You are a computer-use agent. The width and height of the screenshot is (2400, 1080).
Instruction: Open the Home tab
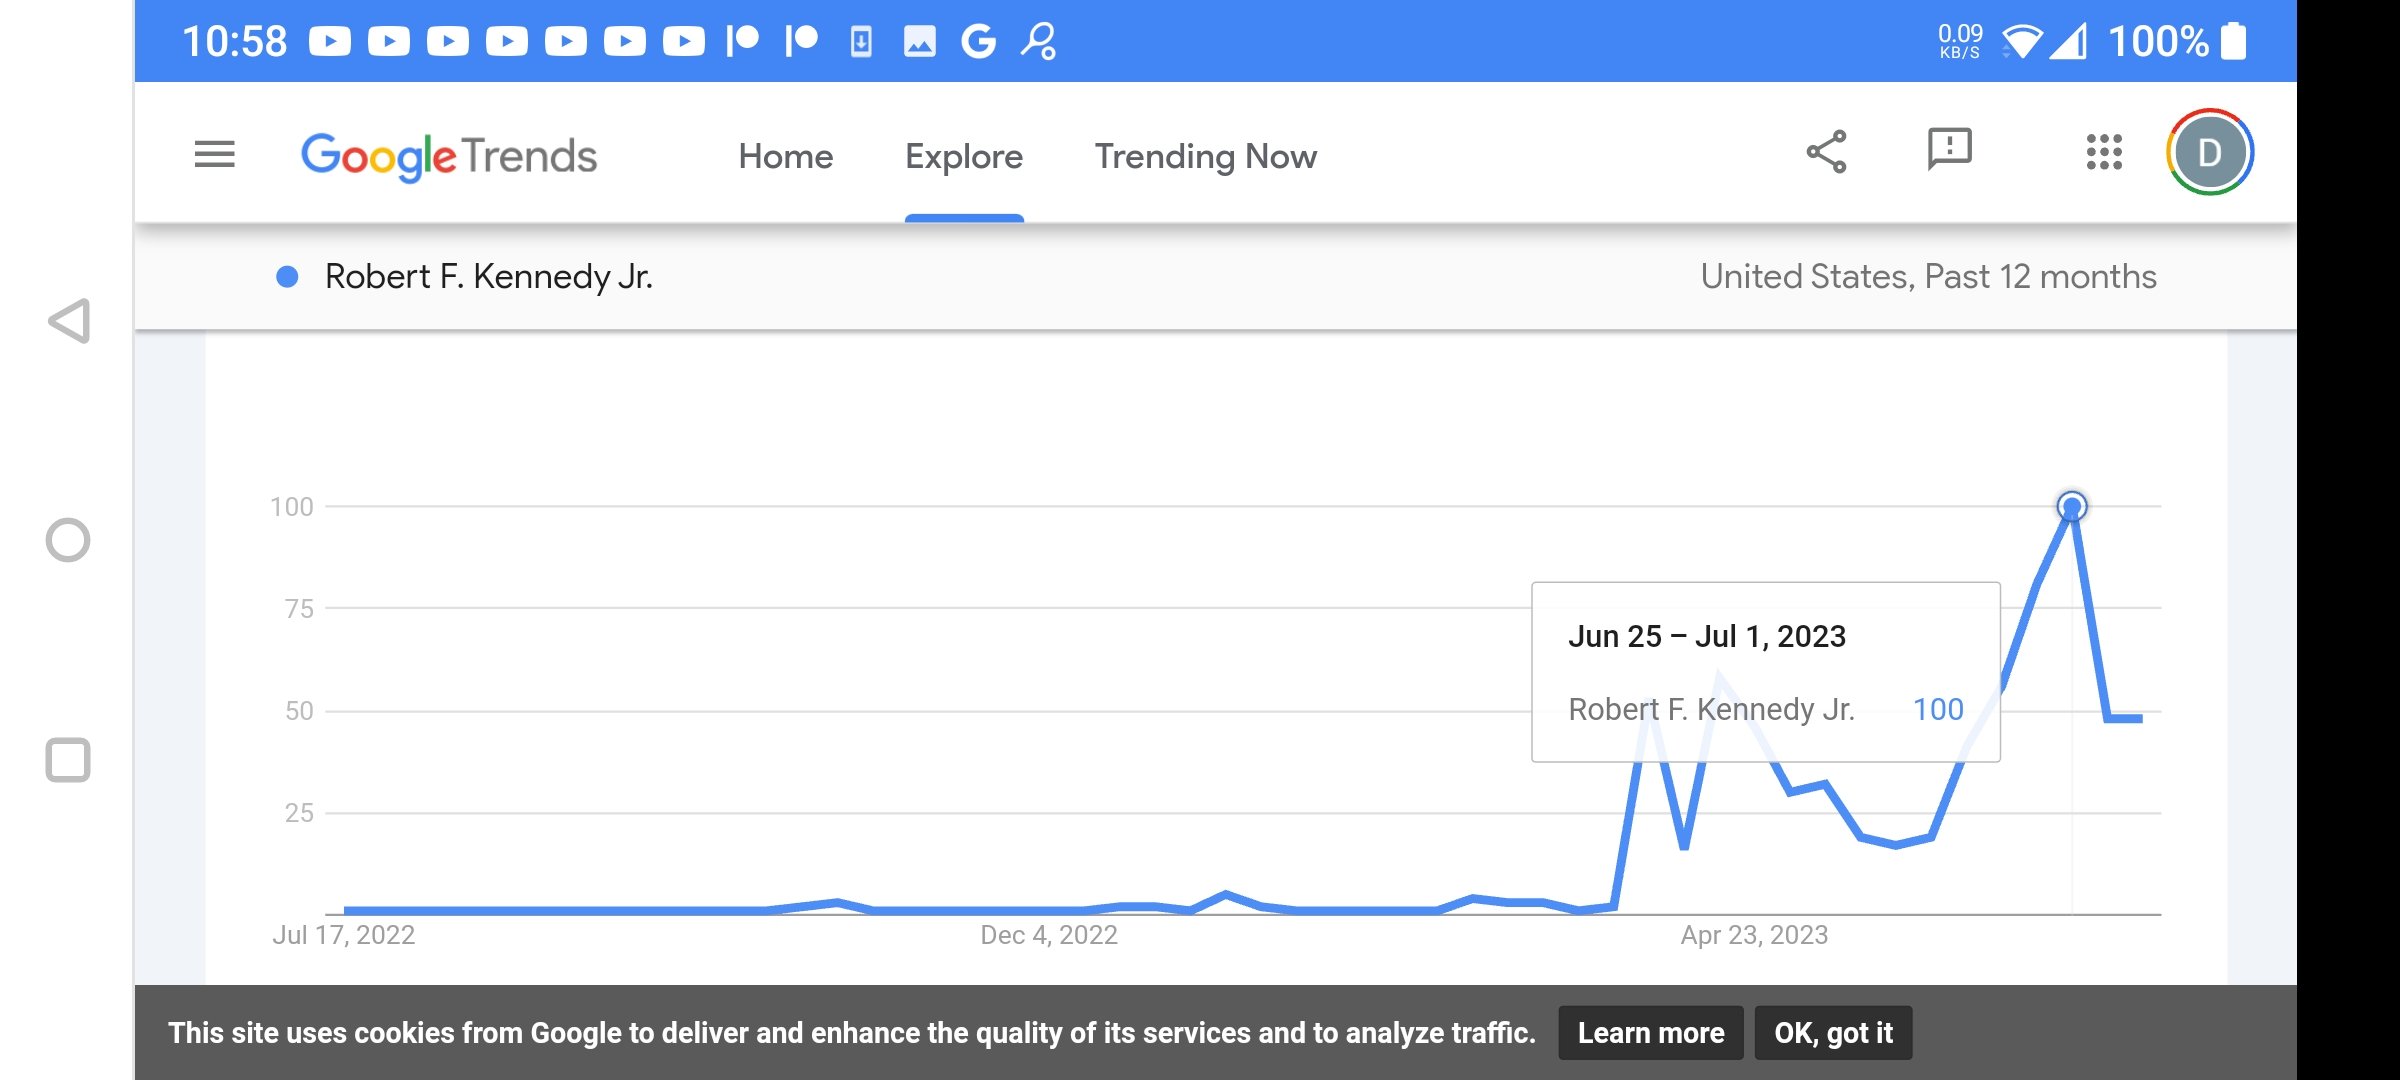point(785,156)
